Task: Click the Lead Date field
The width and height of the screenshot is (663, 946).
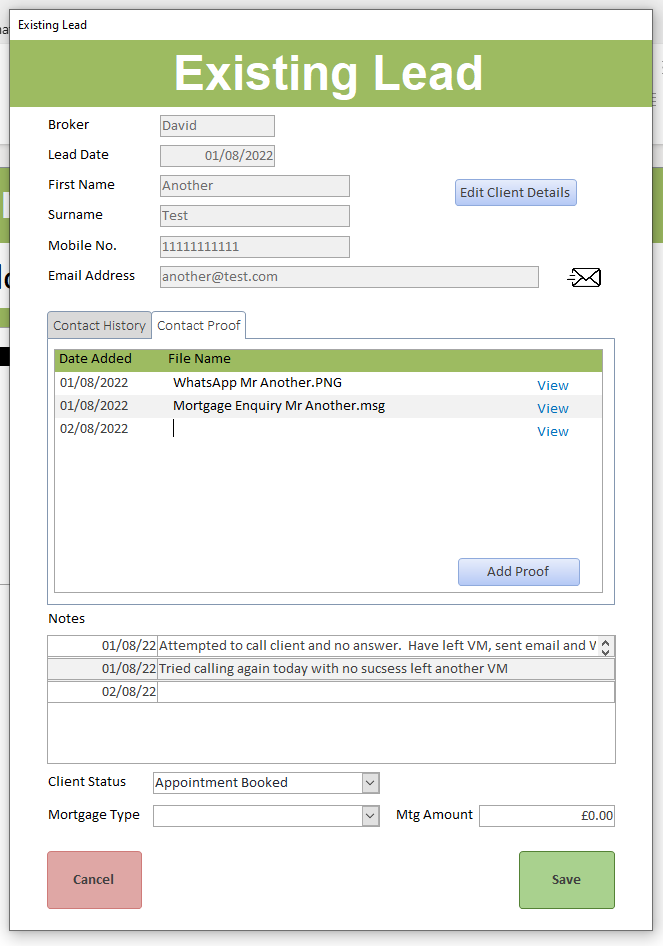Action: pyautogui.click(x=217, y=156)
